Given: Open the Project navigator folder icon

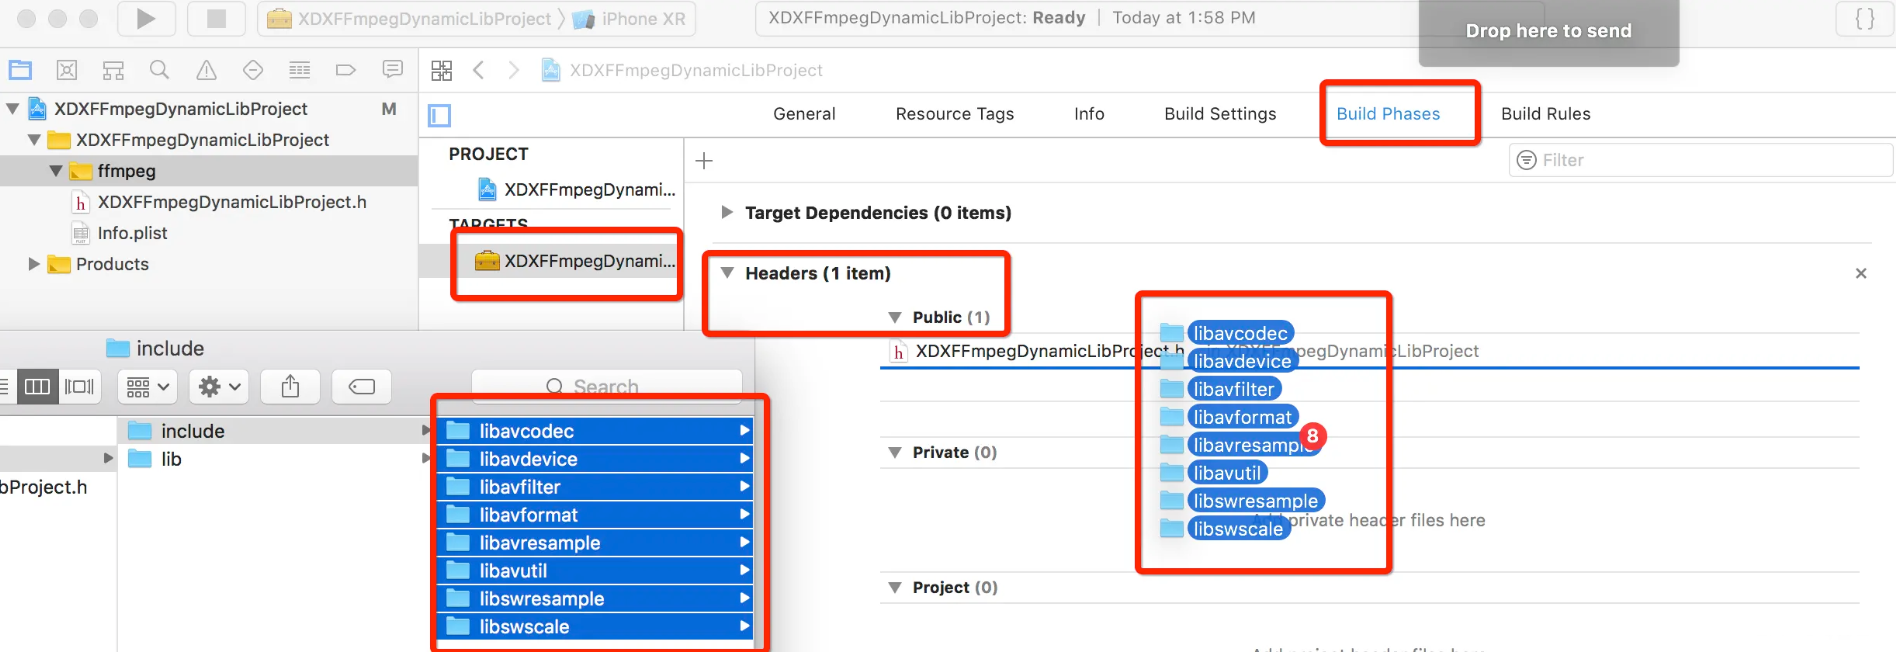Looking at the screenshot, I should [20, 70].
